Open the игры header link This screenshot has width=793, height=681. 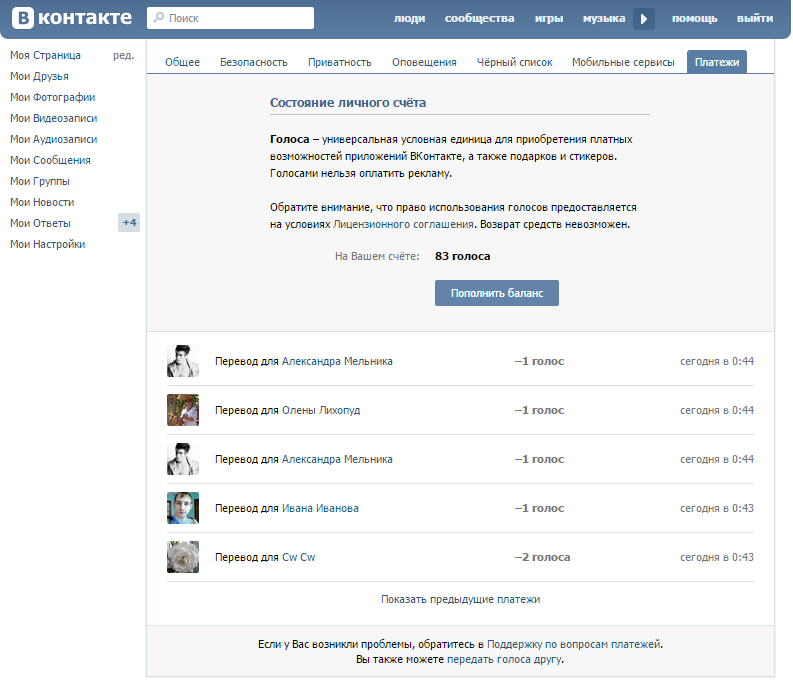tap(549, 18)
